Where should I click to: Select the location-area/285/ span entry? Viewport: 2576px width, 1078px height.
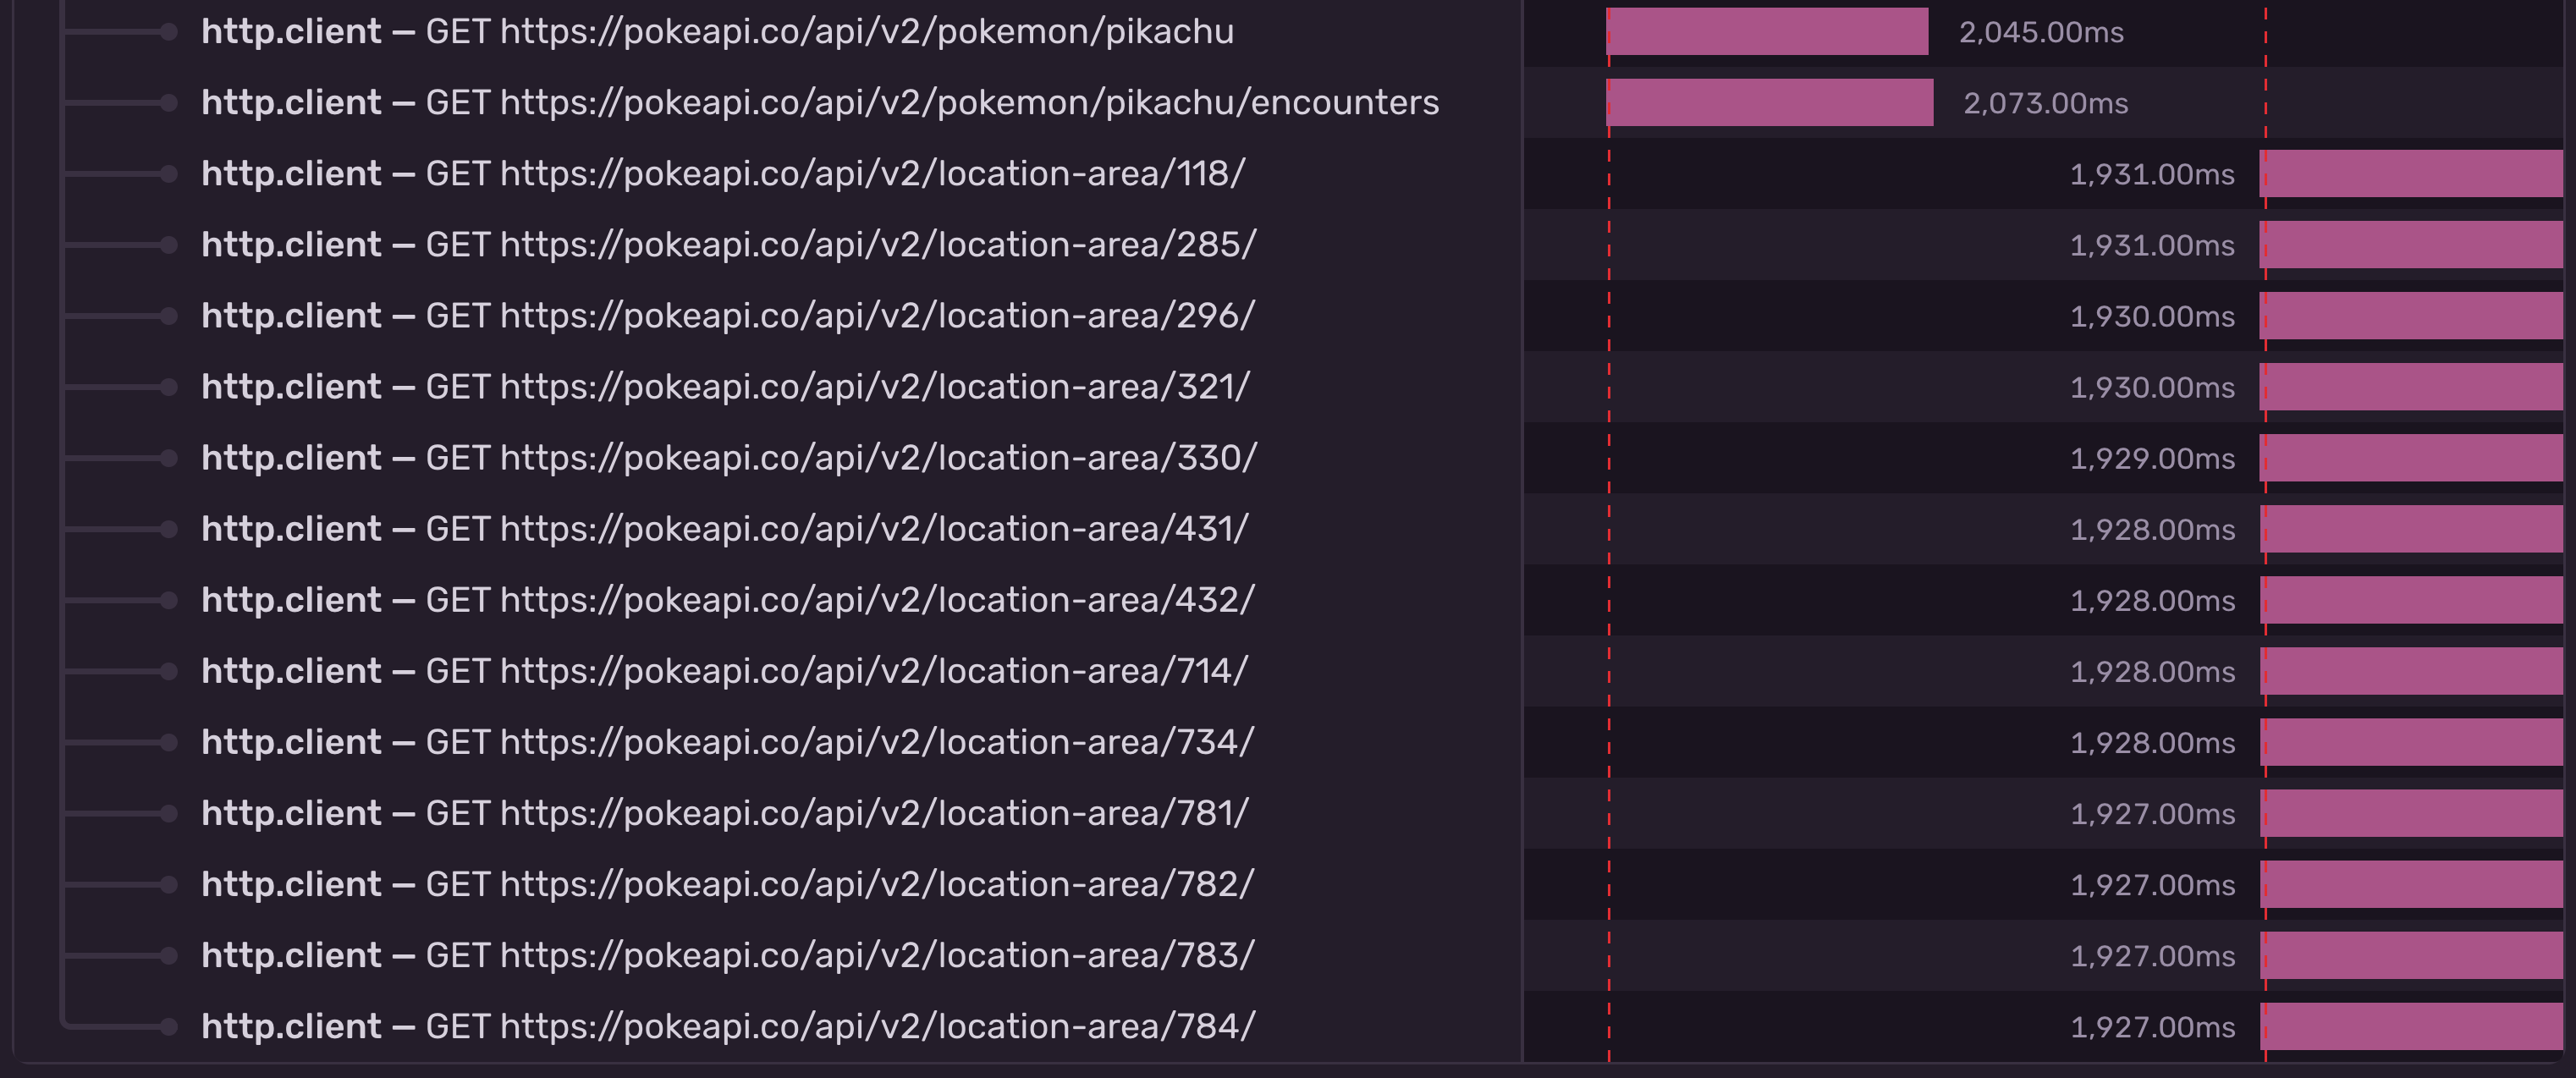pos(727,245)
